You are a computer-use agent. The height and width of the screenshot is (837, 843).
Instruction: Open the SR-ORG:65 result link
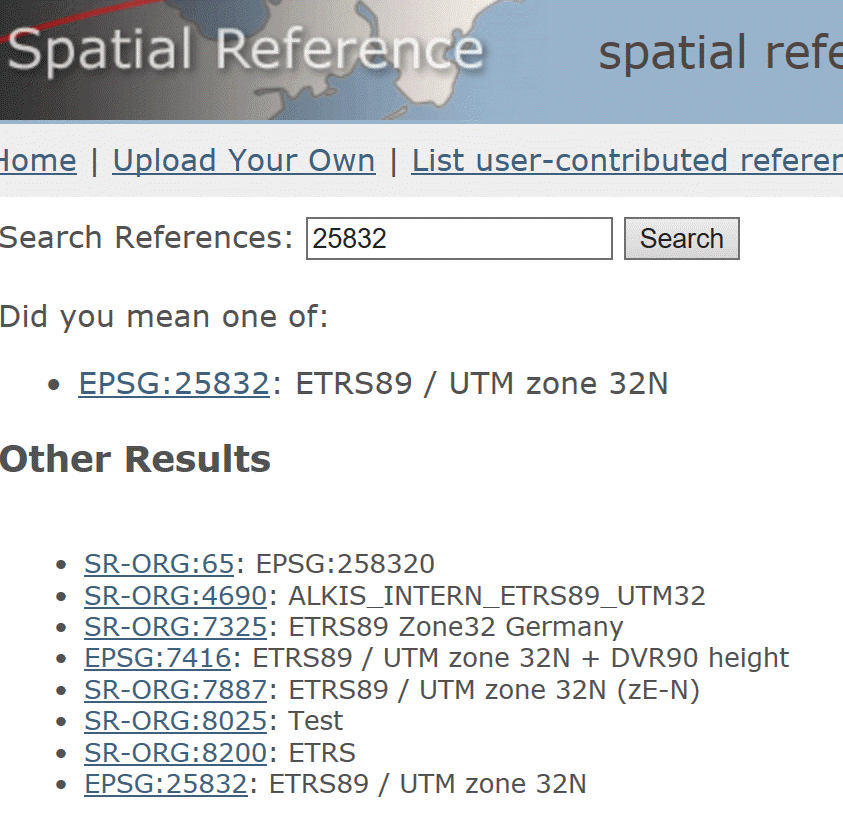point(161,564)
